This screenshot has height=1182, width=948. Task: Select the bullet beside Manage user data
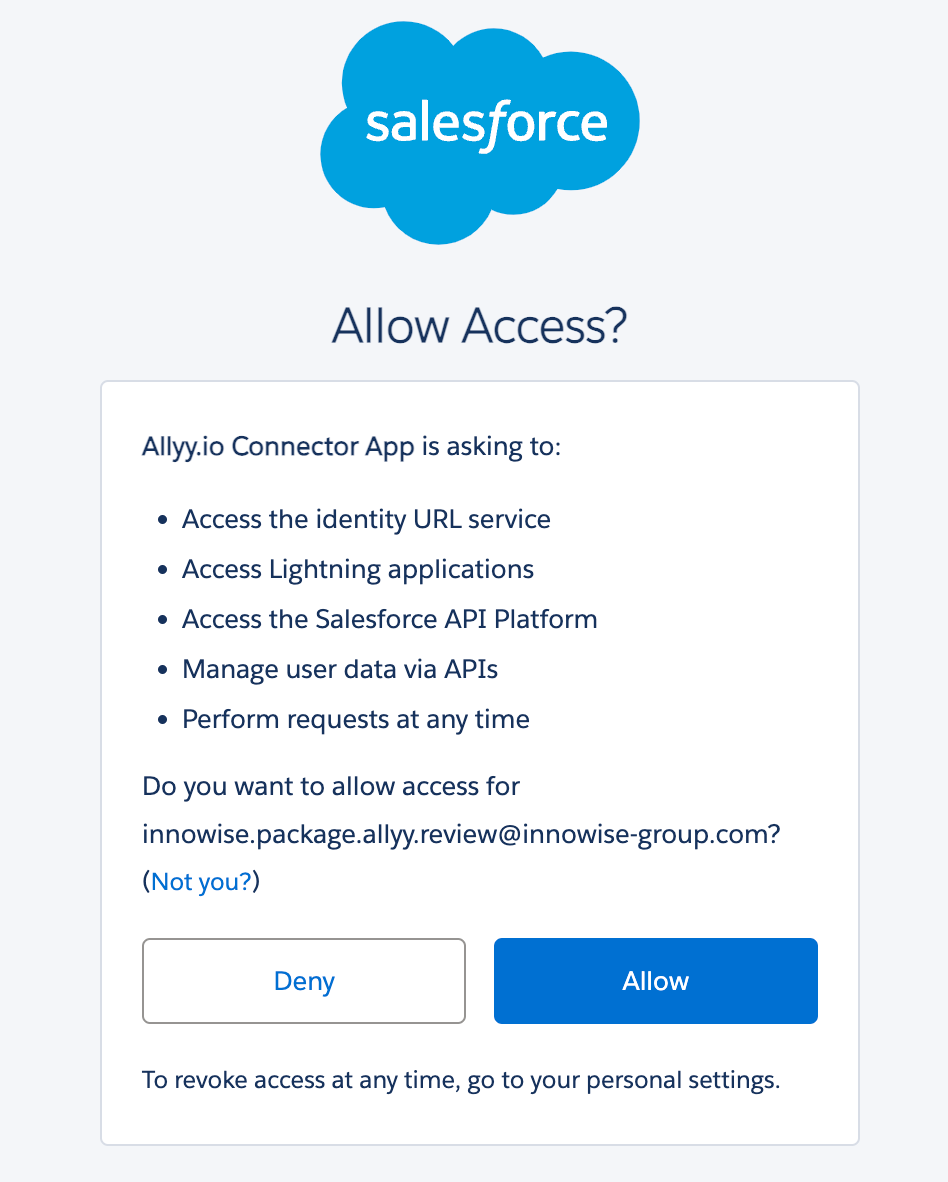point(161,670)
